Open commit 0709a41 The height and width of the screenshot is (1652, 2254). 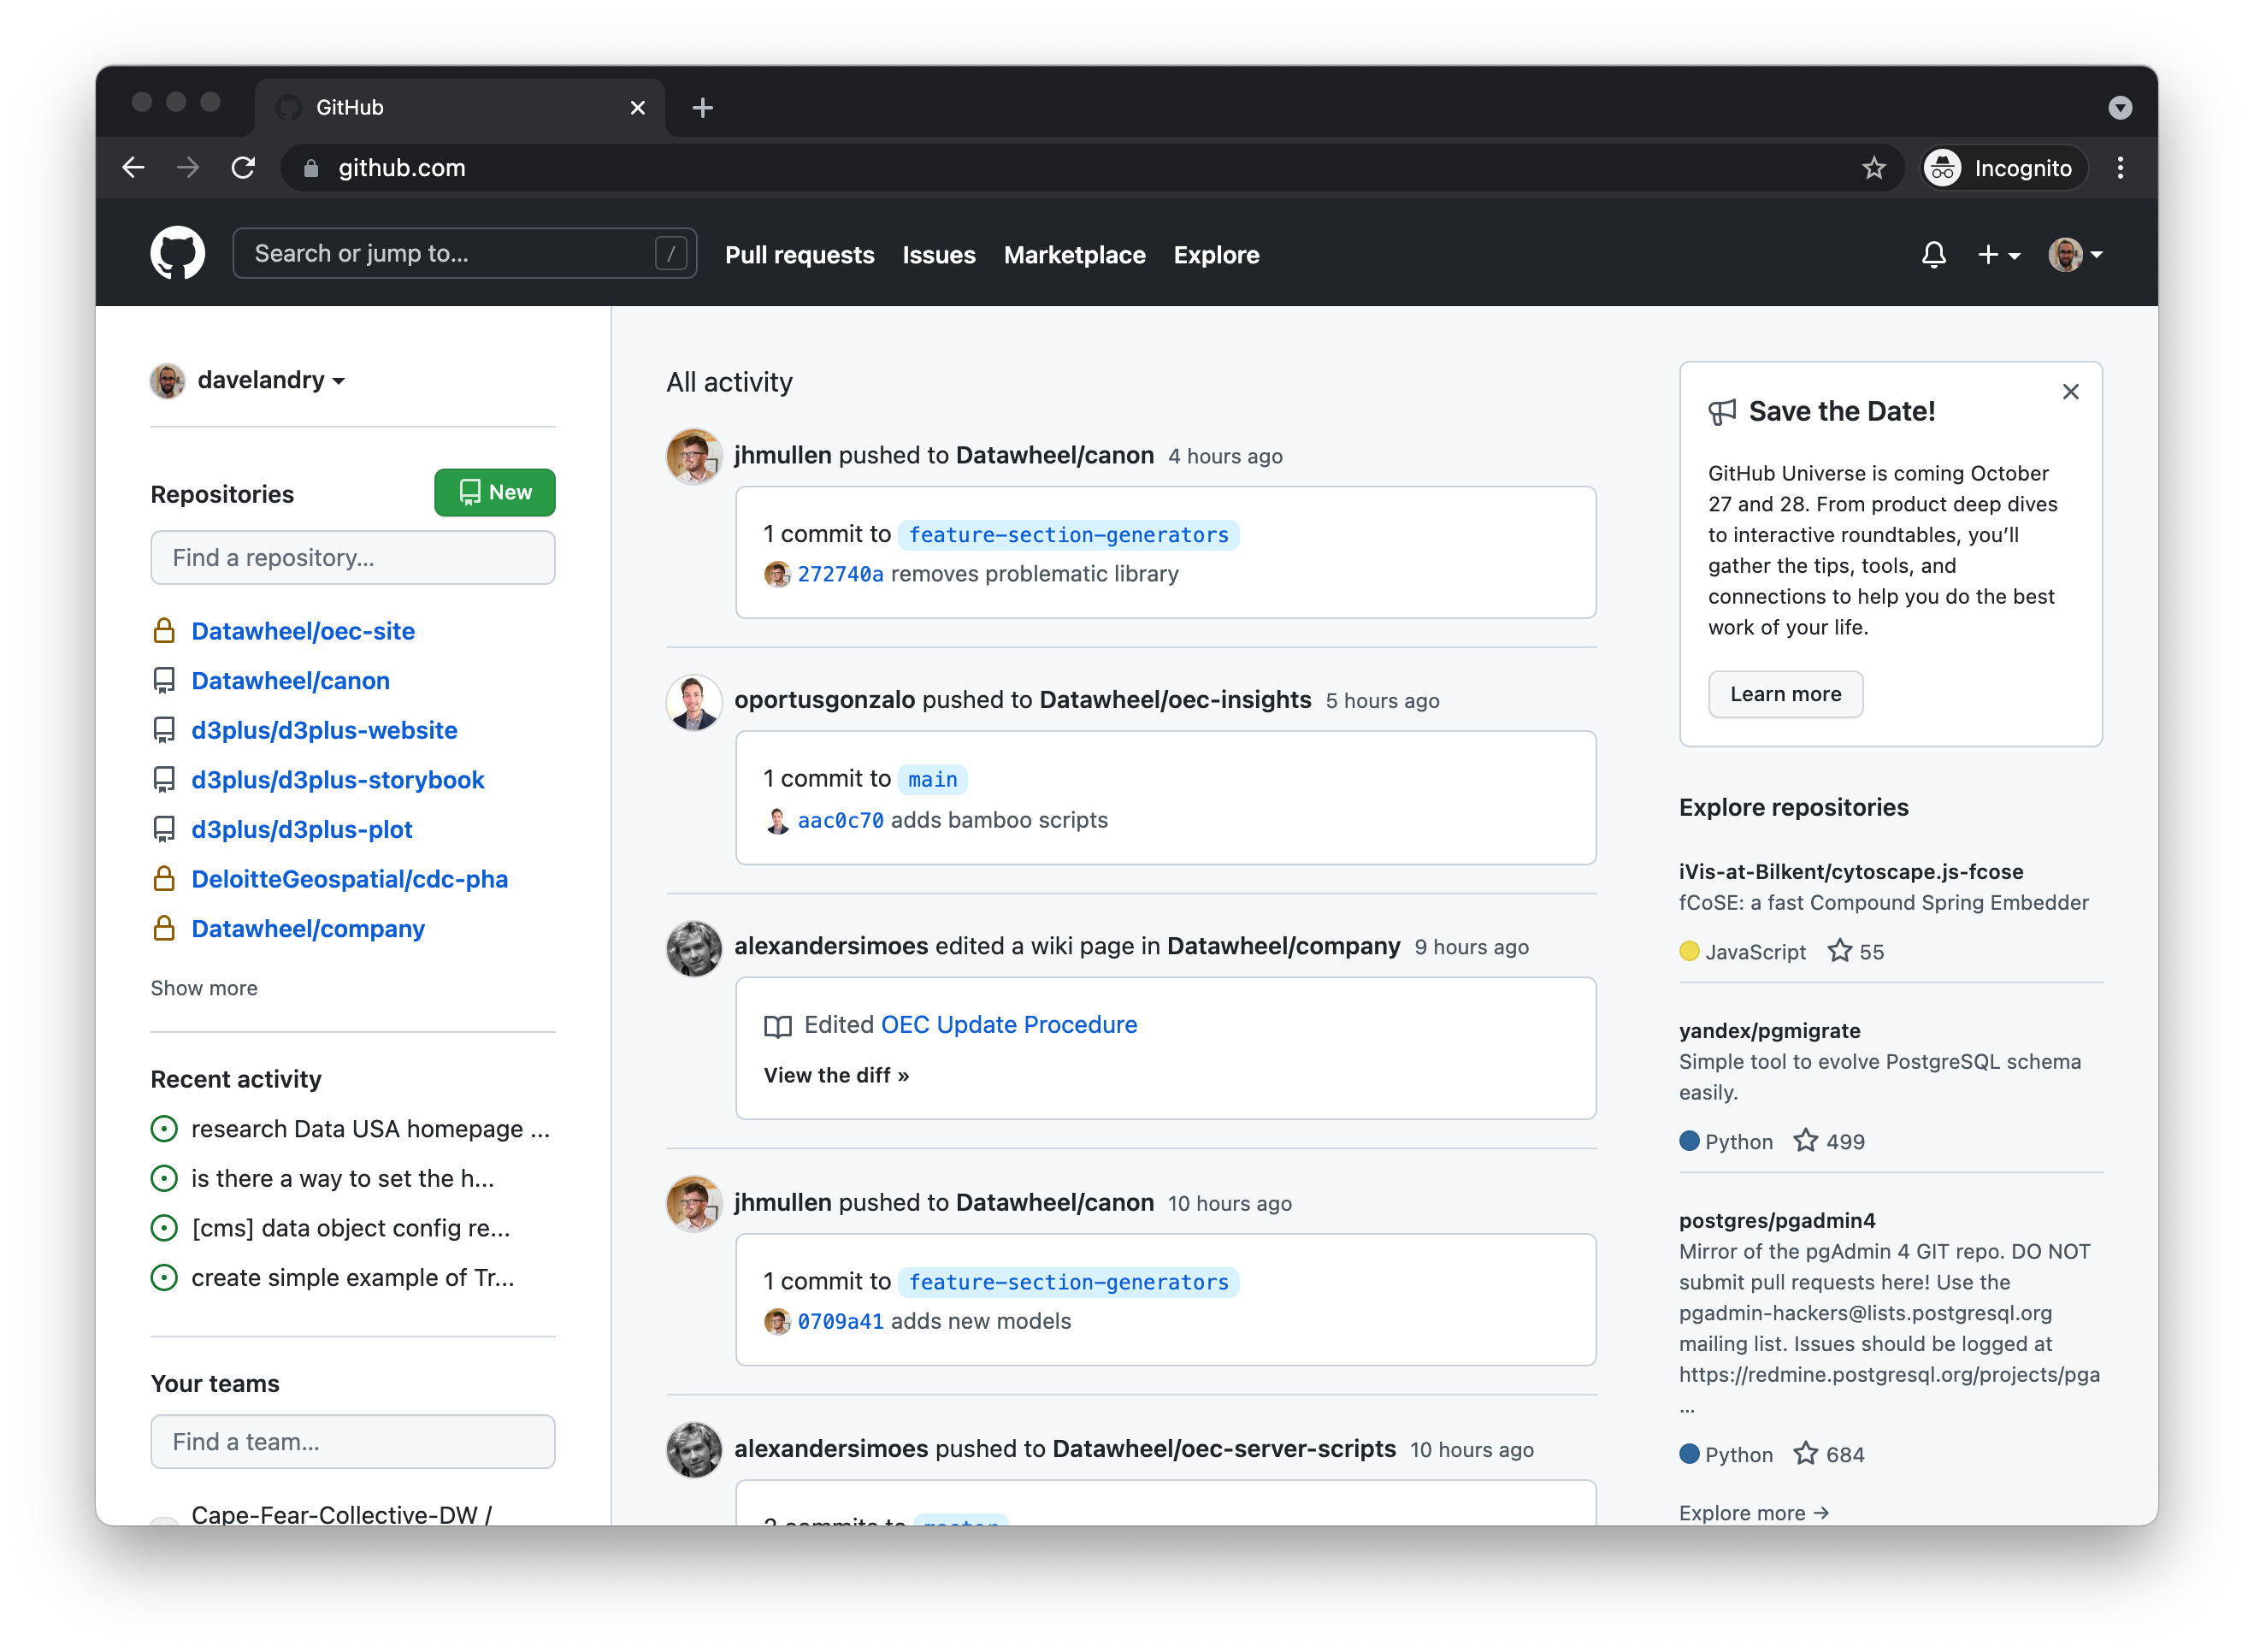coord(840,1321)
